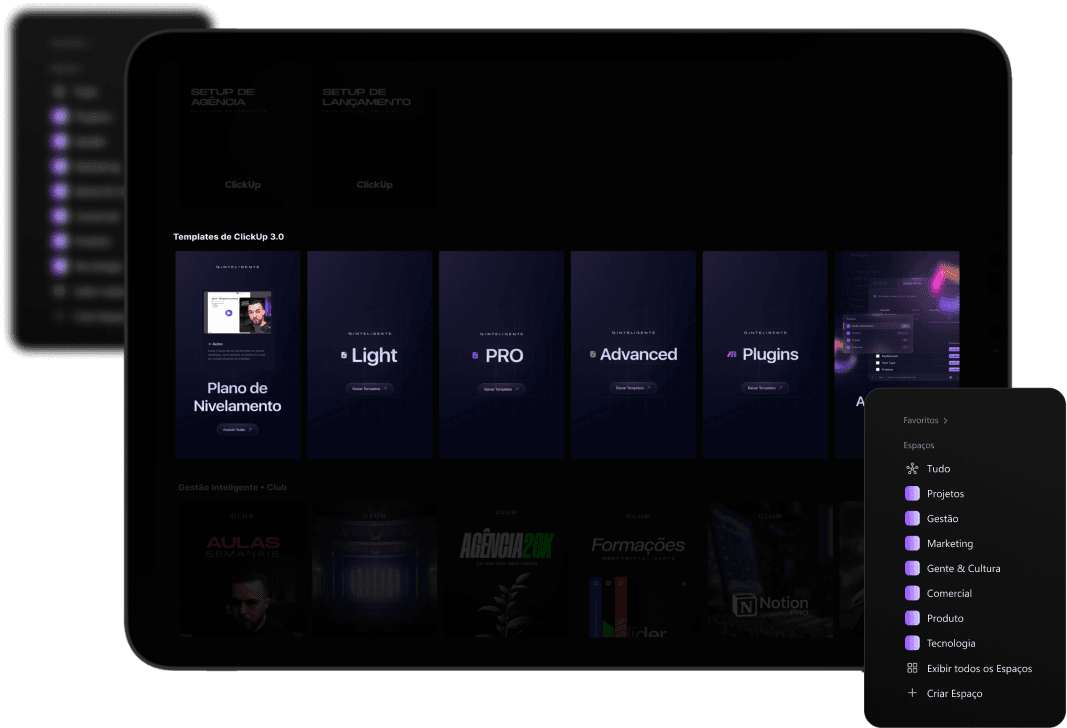Click the Espaços section label
The image size is (1067, 728).
[x=919, y=445]
